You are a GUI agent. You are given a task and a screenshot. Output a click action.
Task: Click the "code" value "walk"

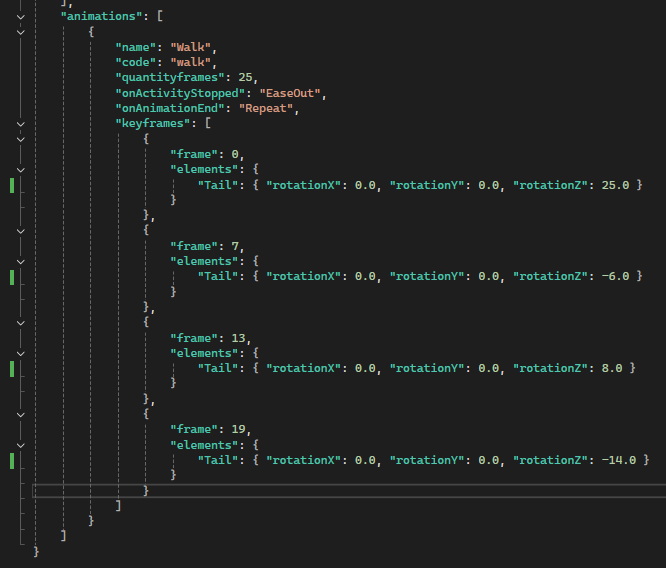click(x=188, y=63)
